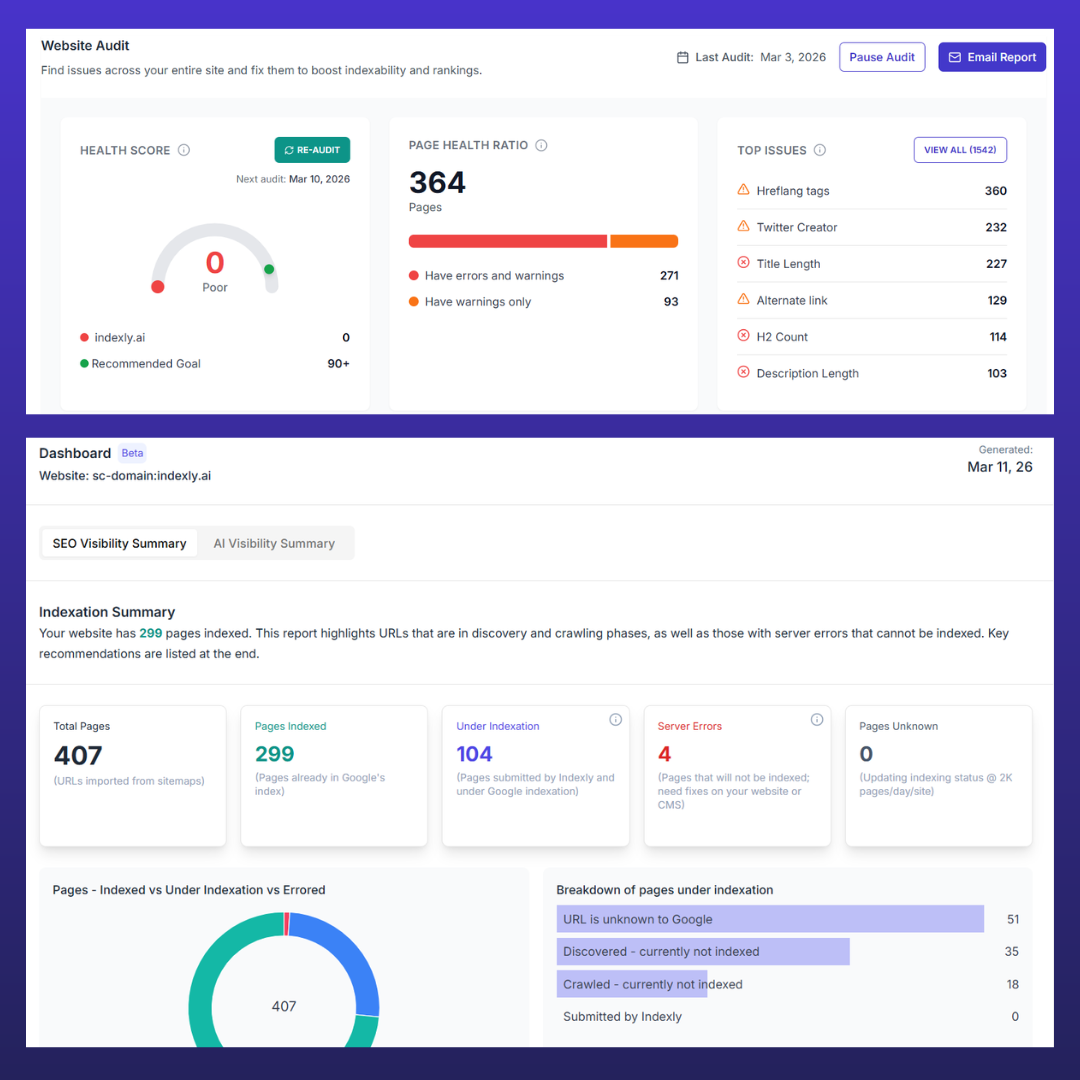The height and width of the screenshot is (1080, 1080).
Task: Click the Page Health Ratio info icon
Action: 541,145
